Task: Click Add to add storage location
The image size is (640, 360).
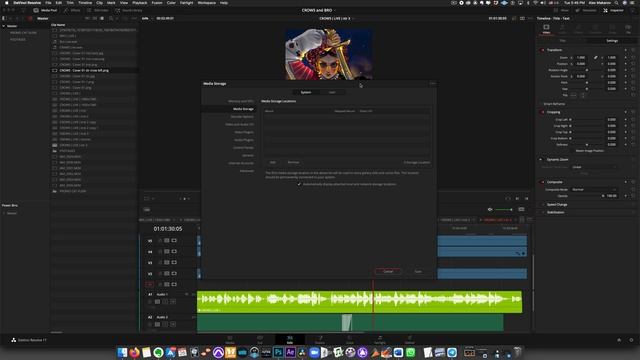Action: tap(273, 162)
